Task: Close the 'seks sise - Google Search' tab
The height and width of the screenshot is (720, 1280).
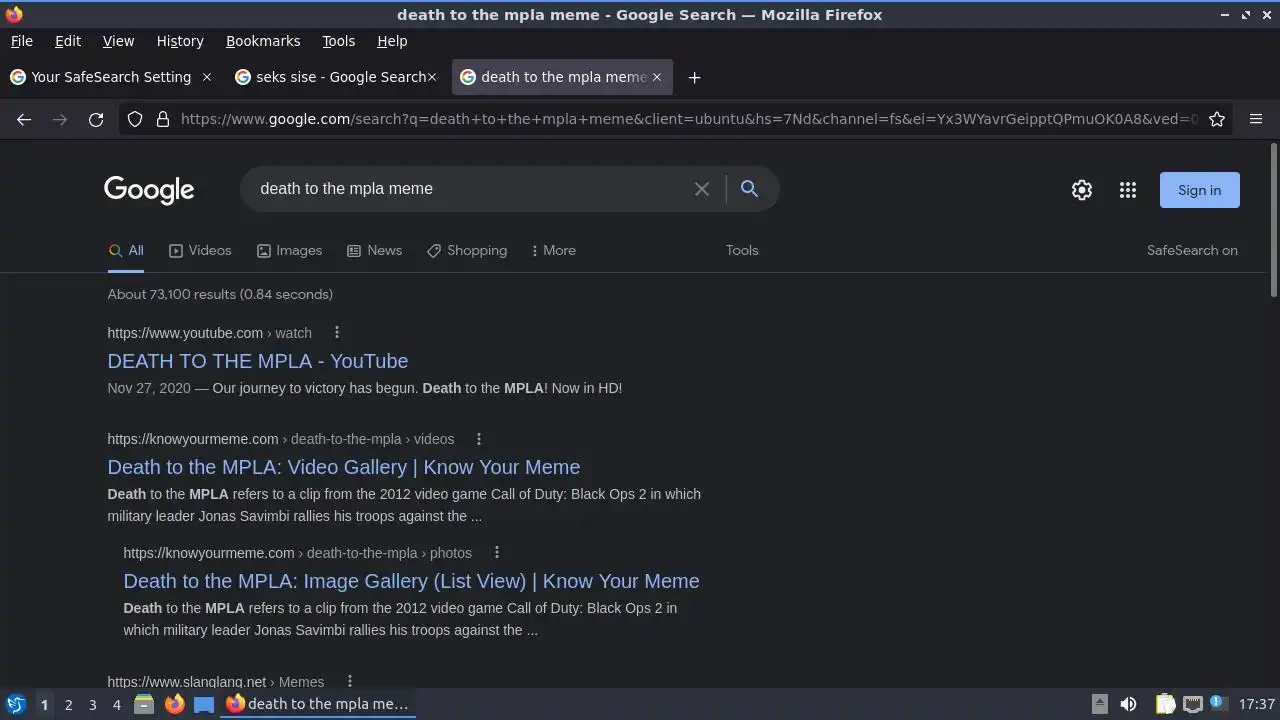Action: pos(432,77)
